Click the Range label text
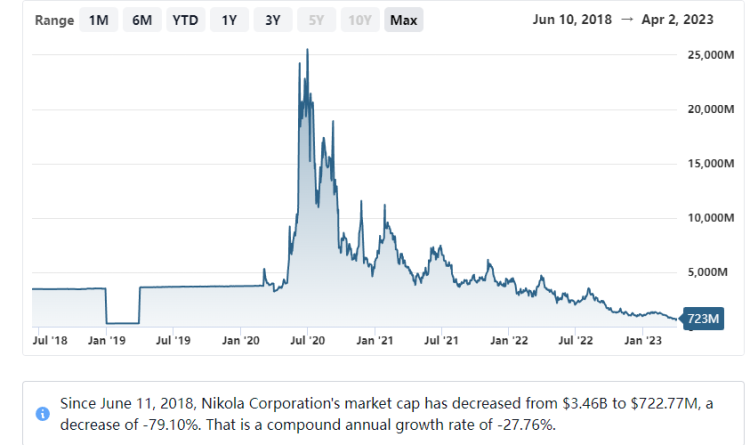The width and height of the screenshot is (750, 445). (54, 20)
